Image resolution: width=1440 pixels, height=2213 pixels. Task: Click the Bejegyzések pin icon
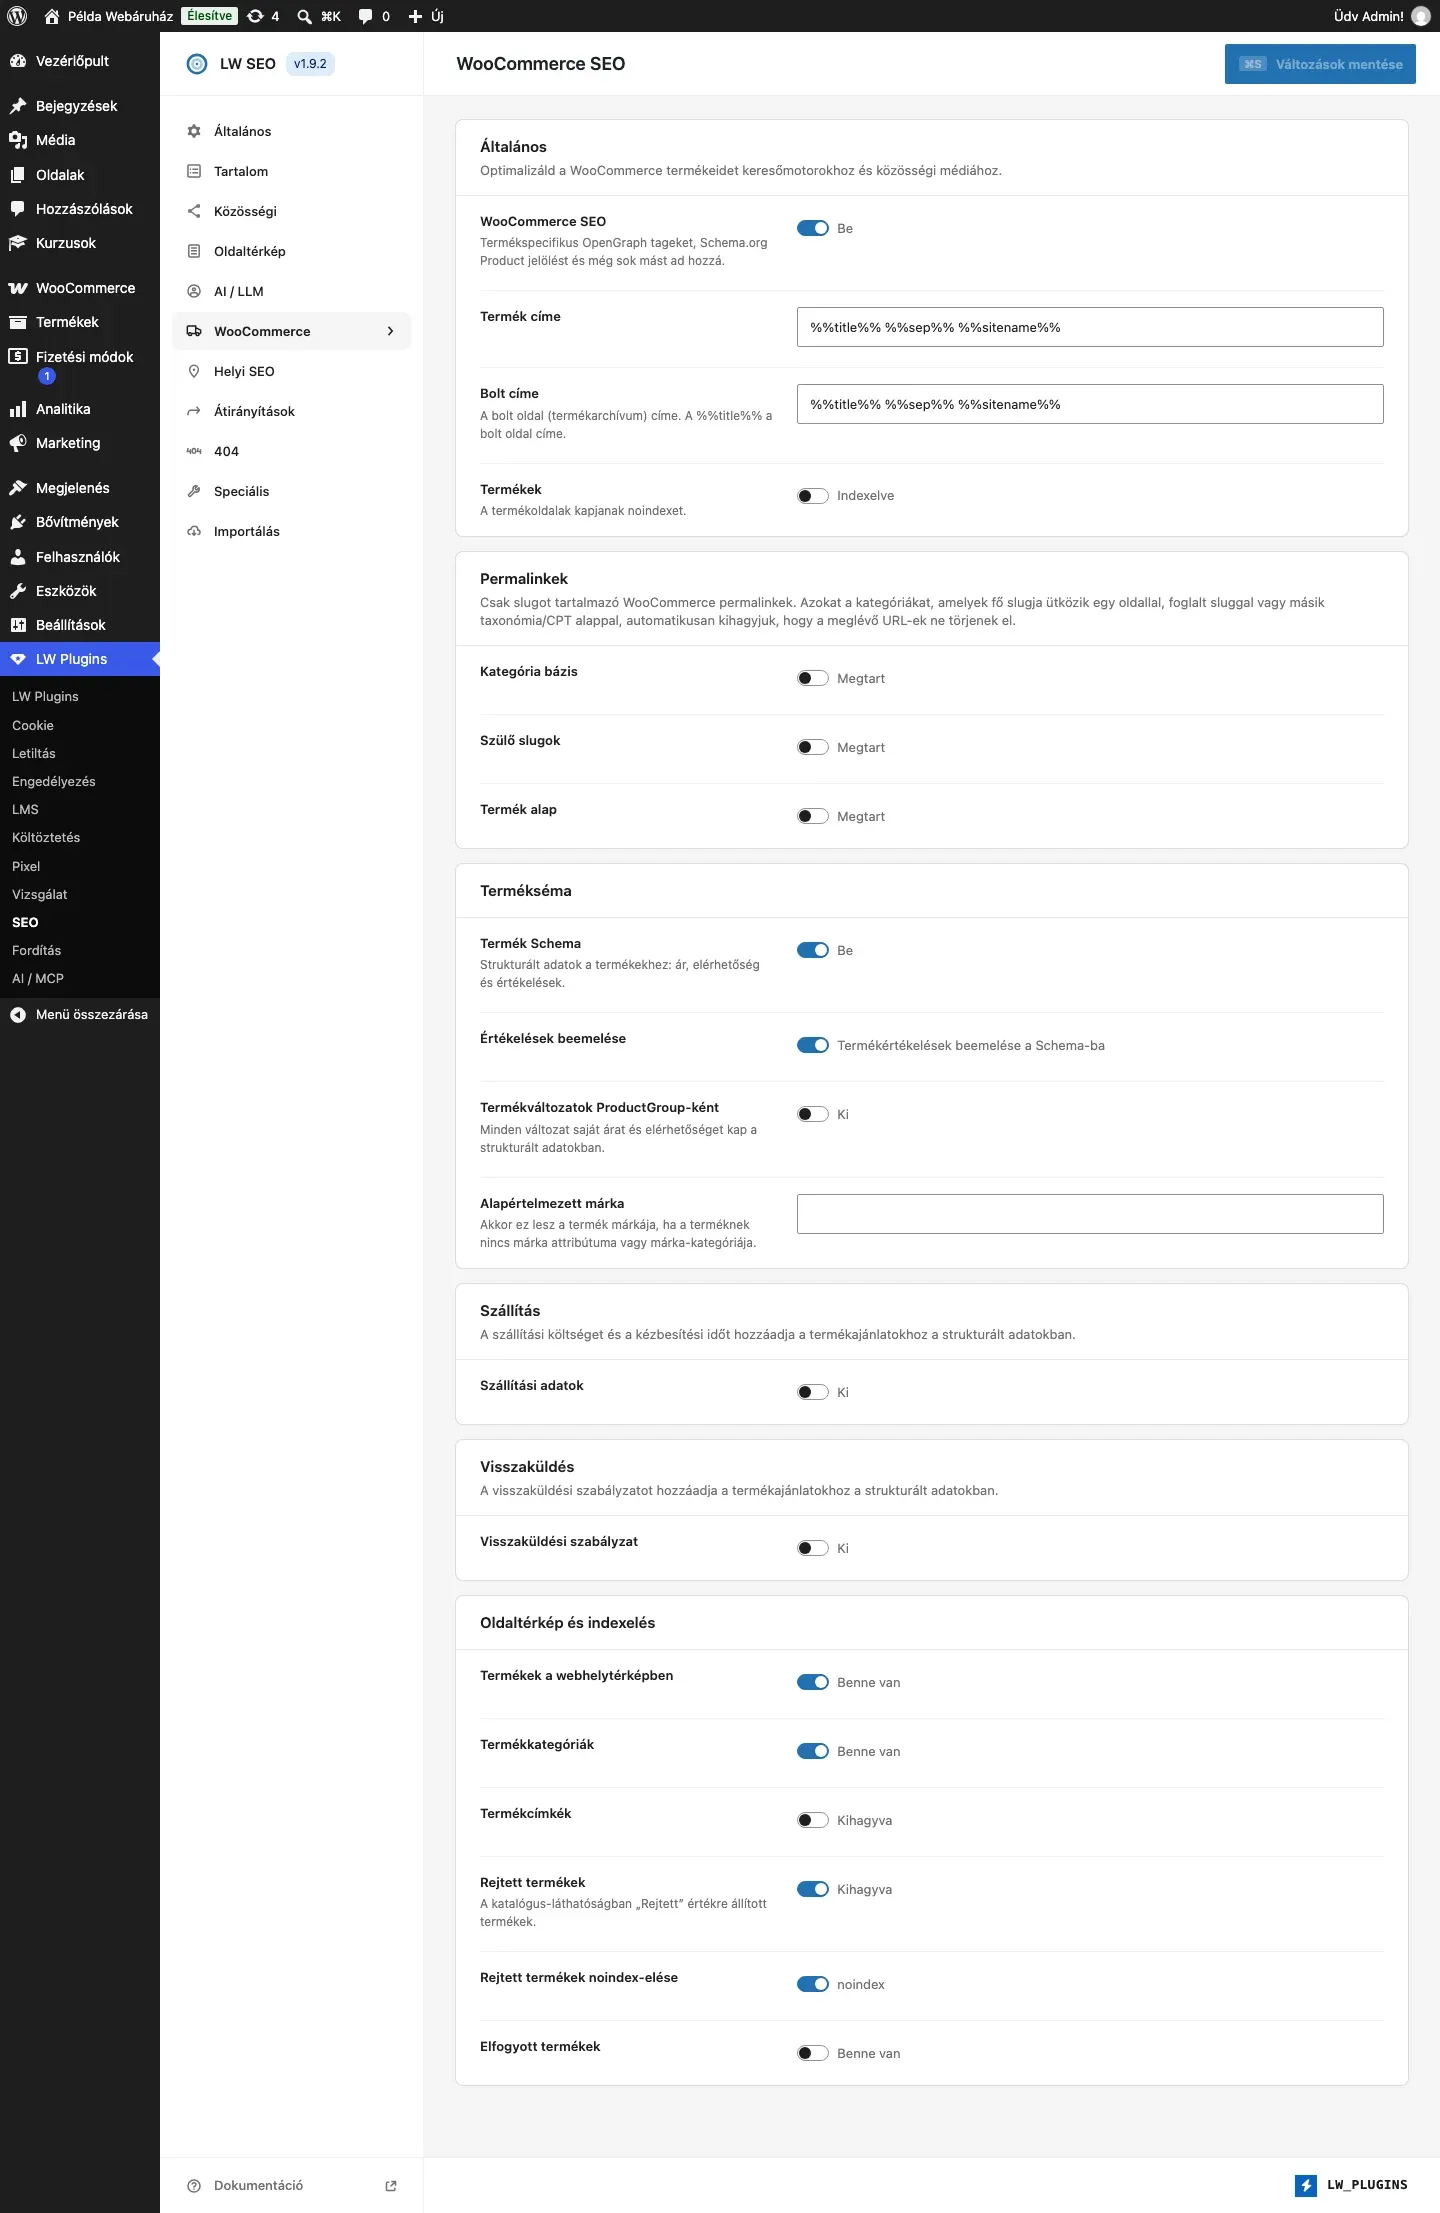click(18, 106)
